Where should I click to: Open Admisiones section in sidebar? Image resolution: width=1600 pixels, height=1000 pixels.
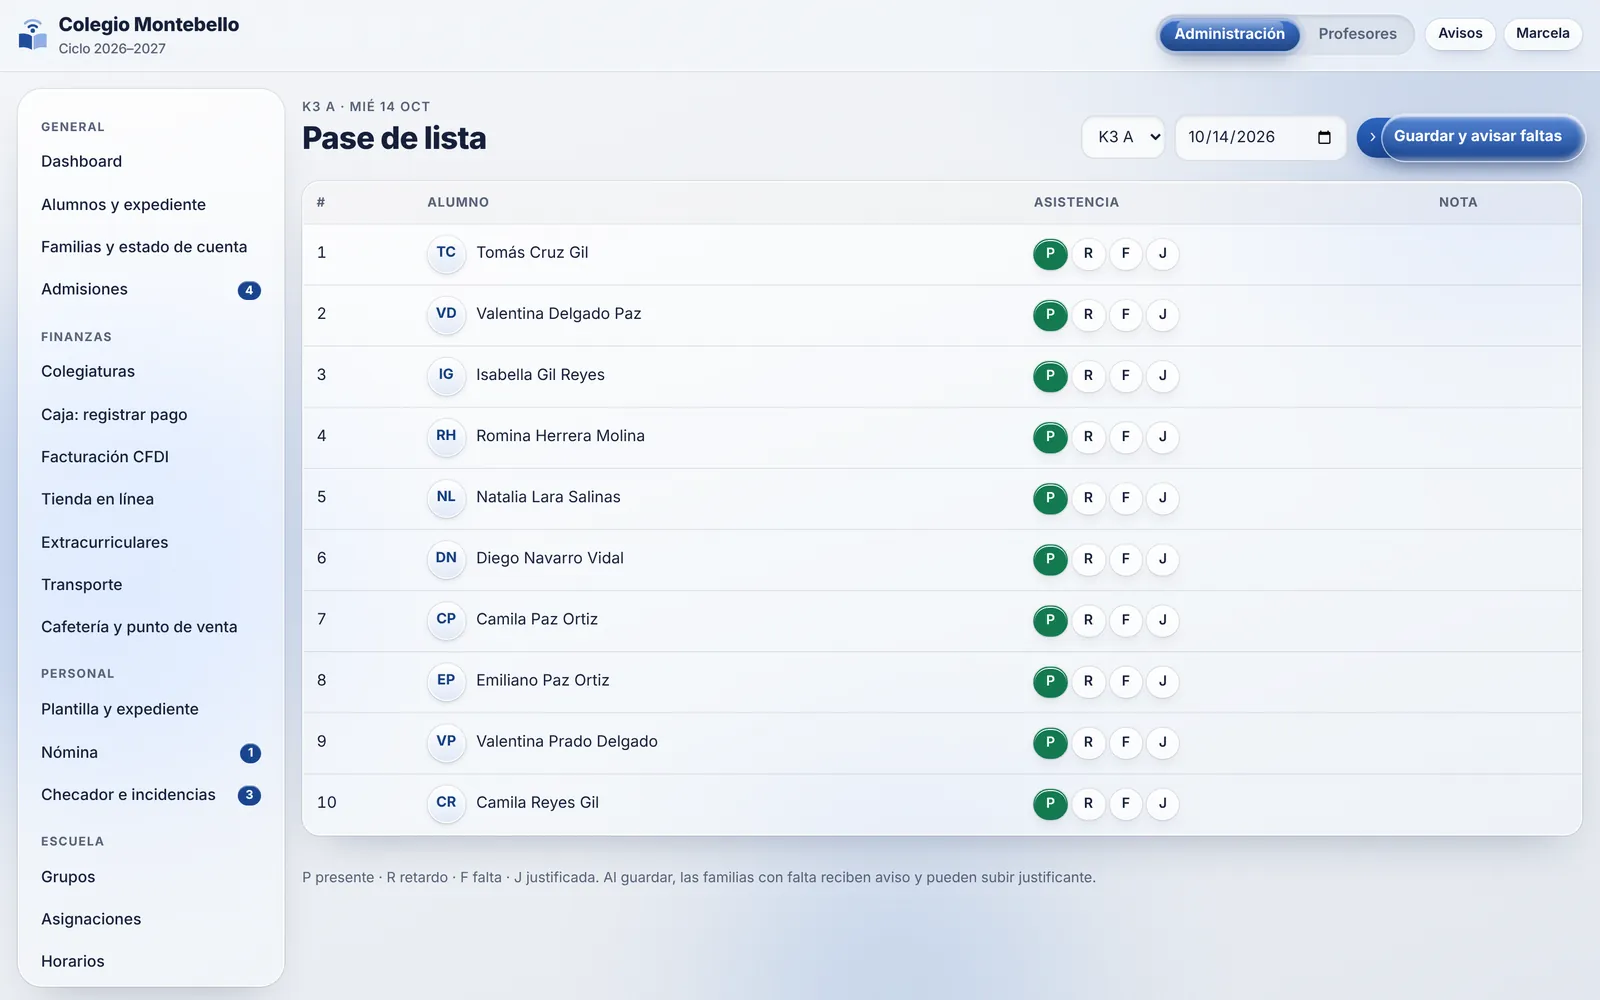coord(151,290)
